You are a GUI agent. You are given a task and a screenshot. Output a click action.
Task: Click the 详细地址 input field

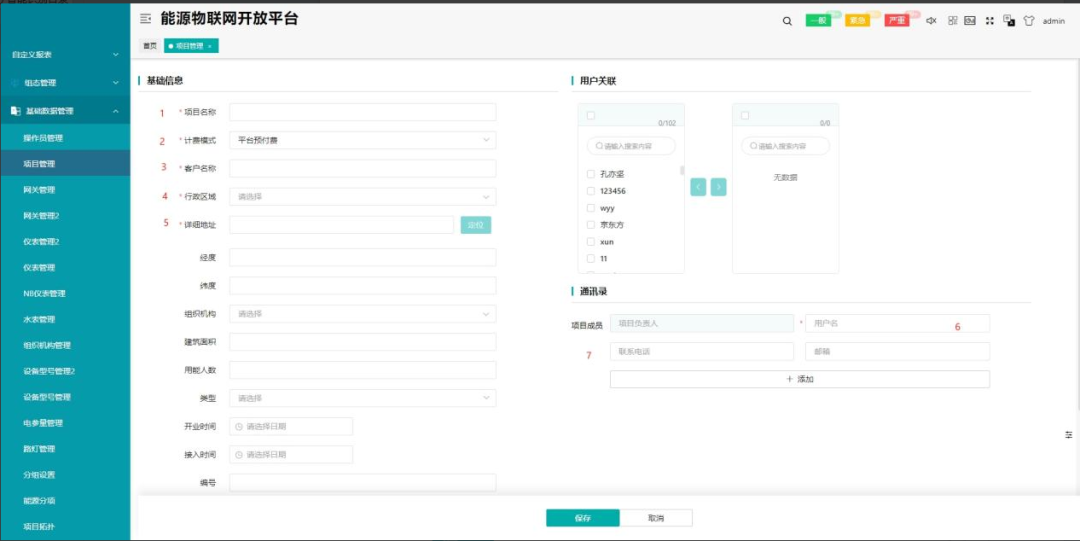[341, 225]
